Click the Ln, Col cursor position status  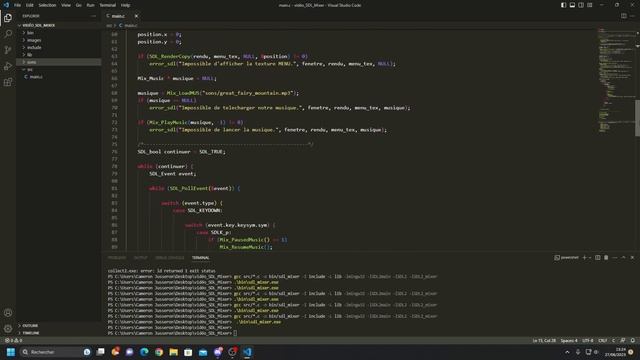point(544,340)
